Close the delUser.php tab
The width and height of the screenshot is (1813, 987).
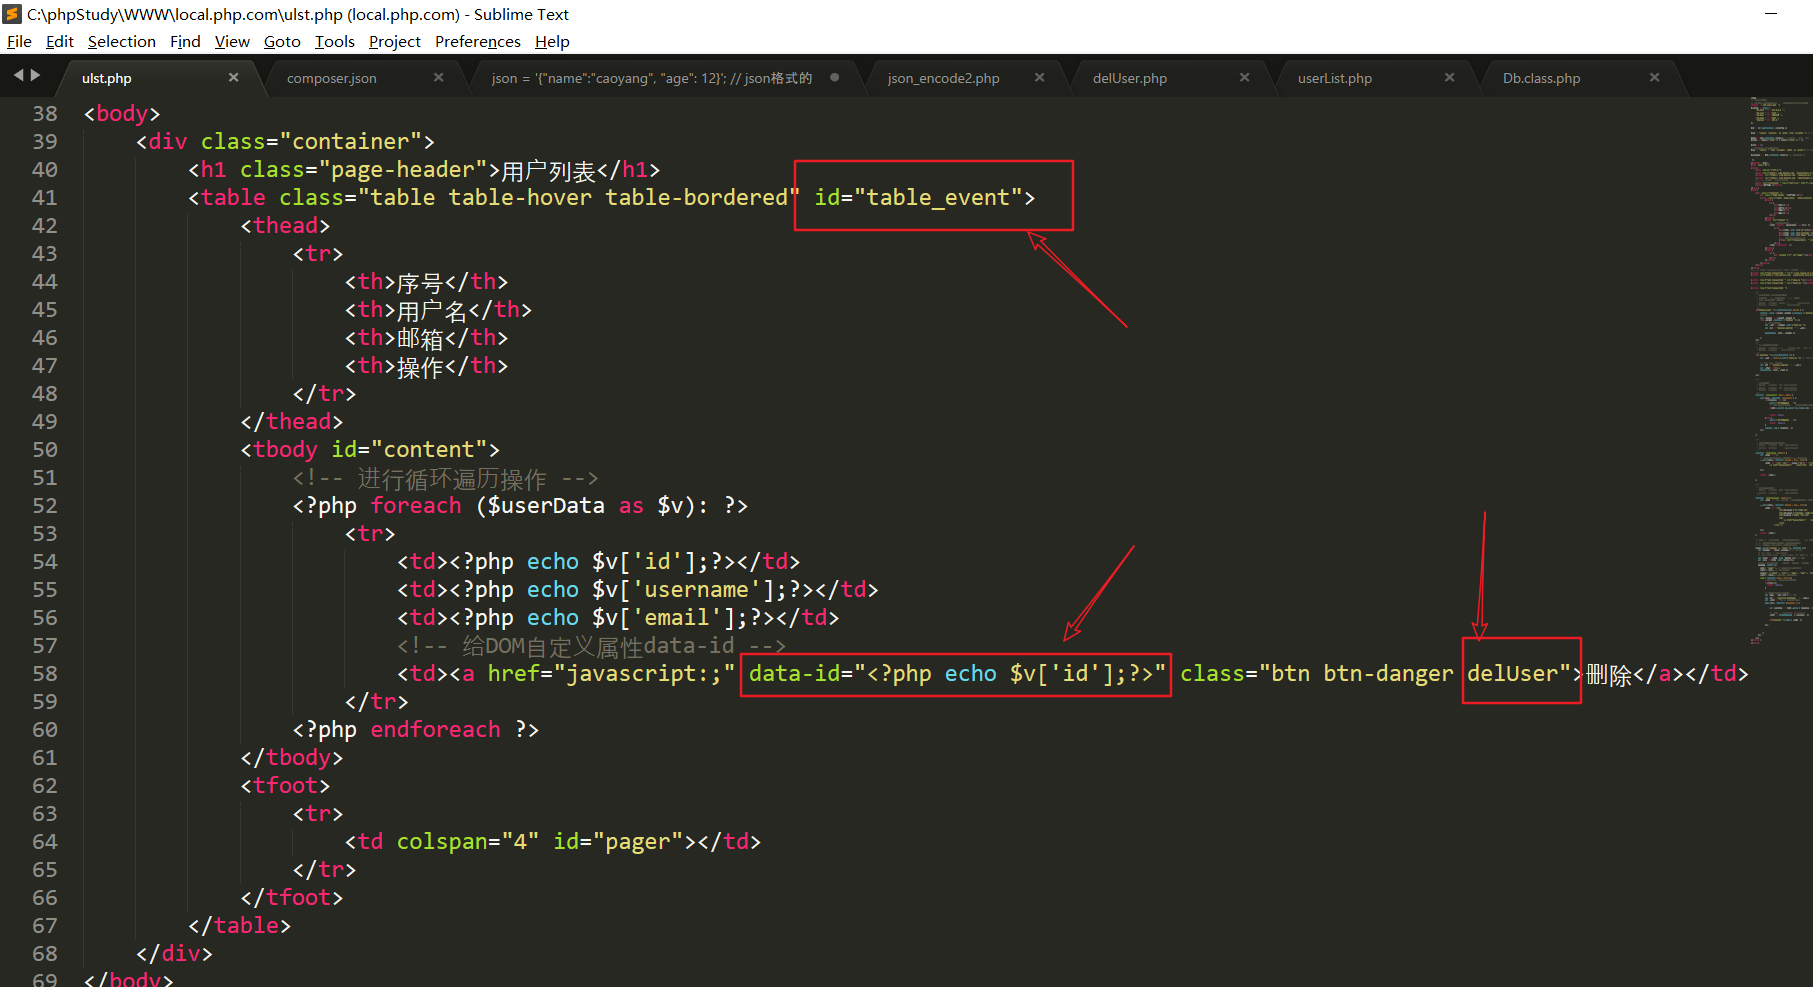pos(1244,78)
